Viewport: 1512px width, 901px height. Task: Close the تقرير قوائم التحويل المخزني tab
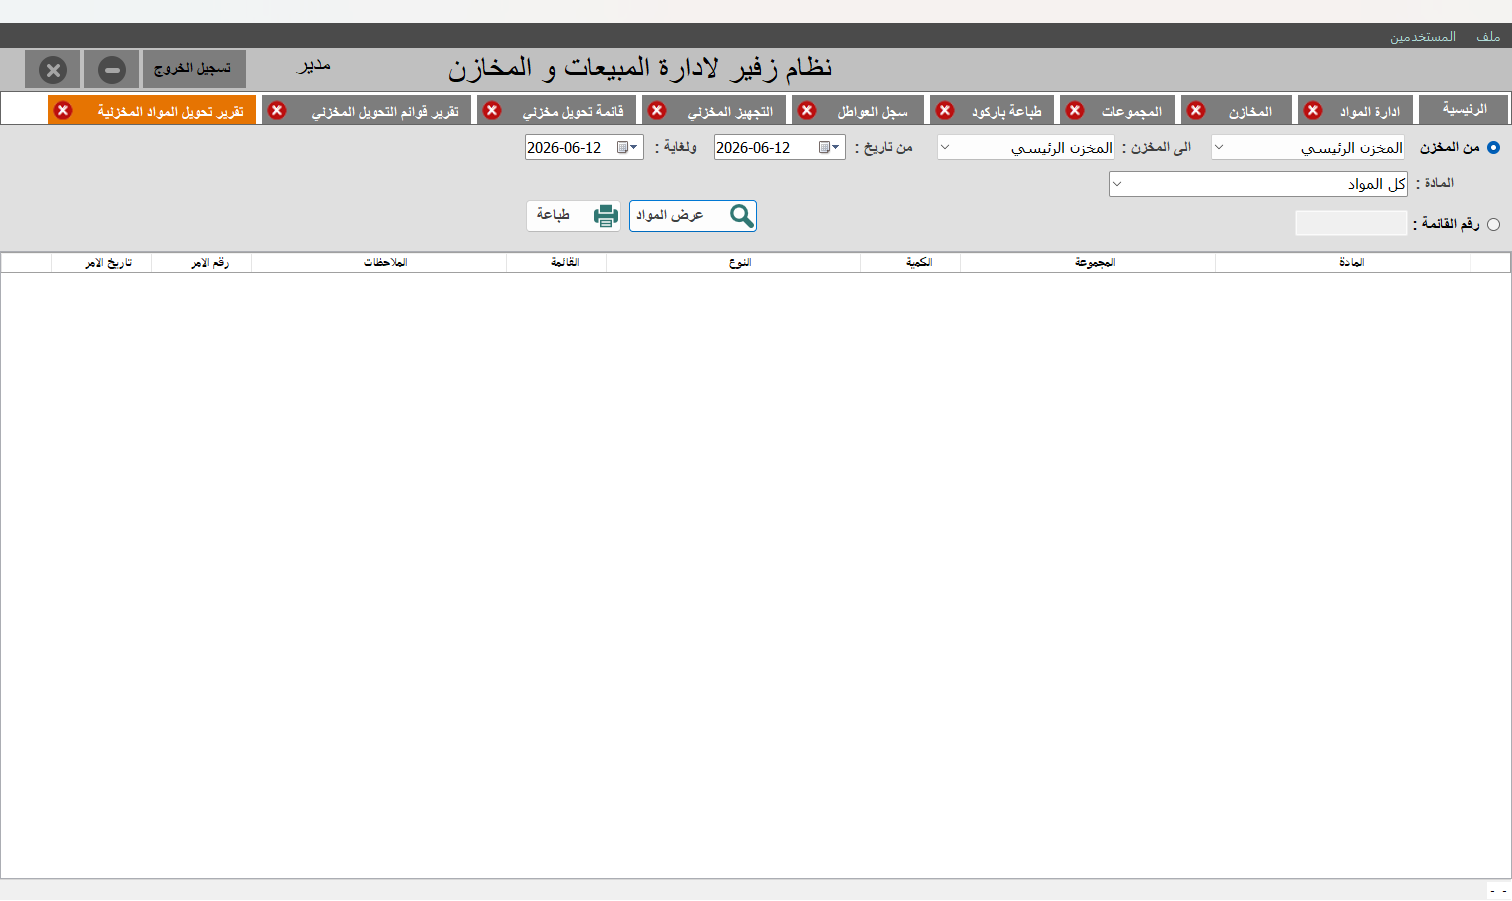pos(278,110)
